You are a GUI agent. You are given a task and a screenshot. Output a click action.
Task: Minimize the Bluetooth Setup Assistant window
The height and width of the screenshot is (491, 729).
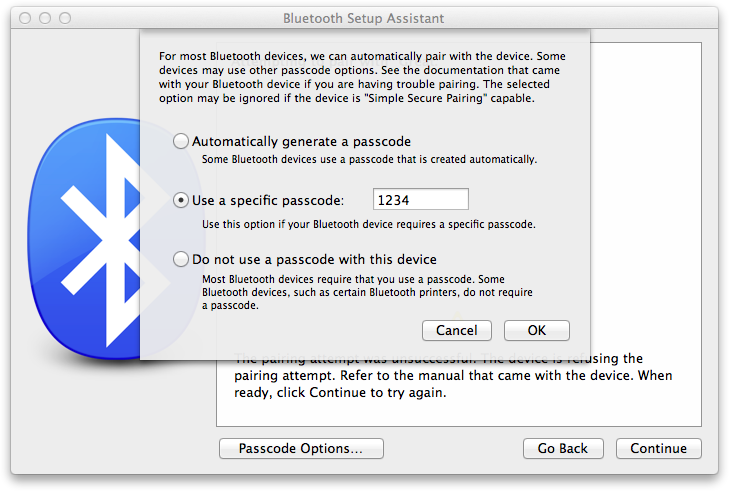45,18
